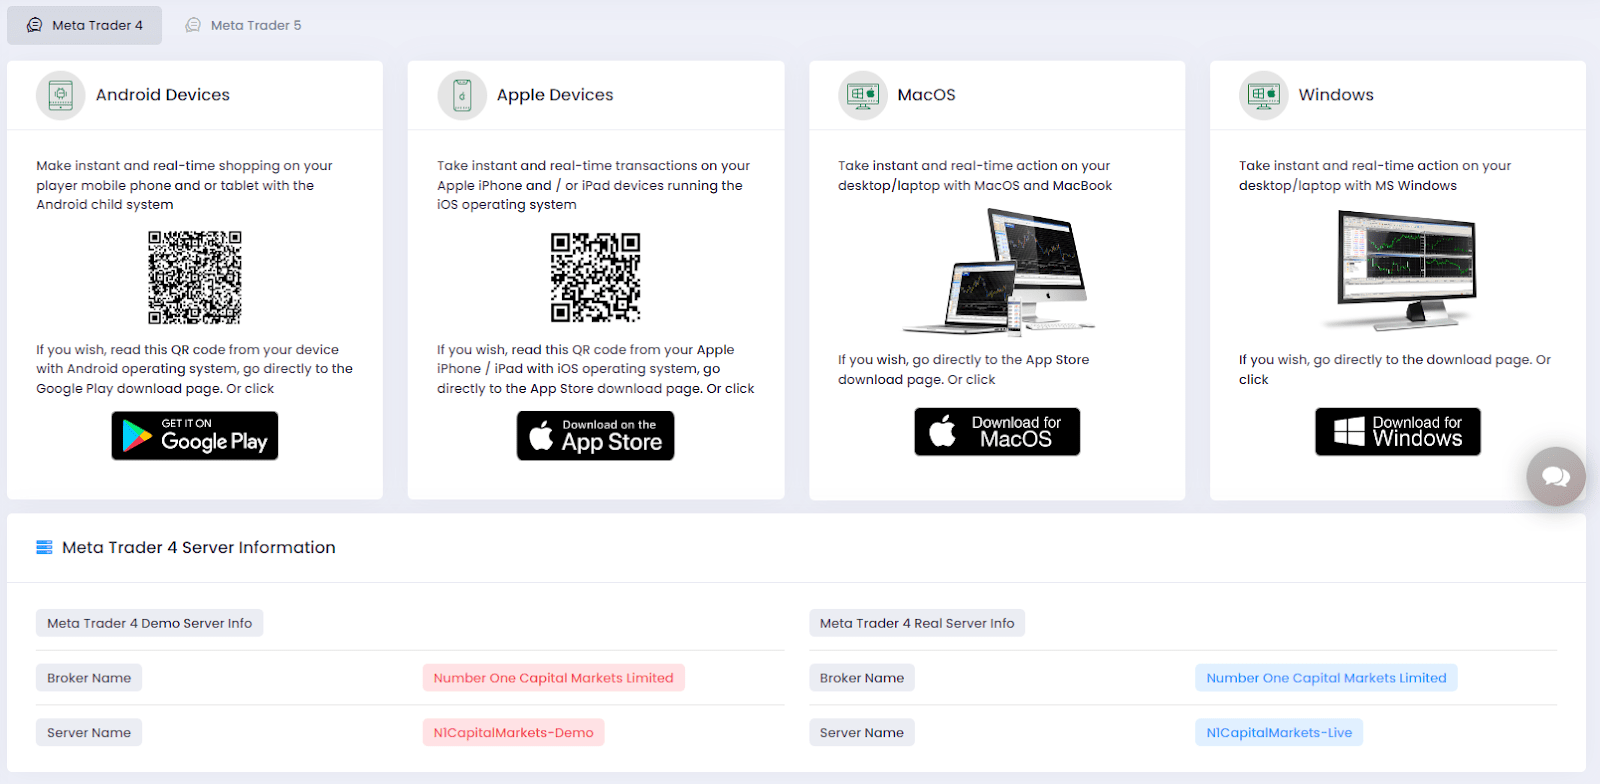
Task: Click the Android Devices heading
Action: pyautogui.click(x=163, y=95)
